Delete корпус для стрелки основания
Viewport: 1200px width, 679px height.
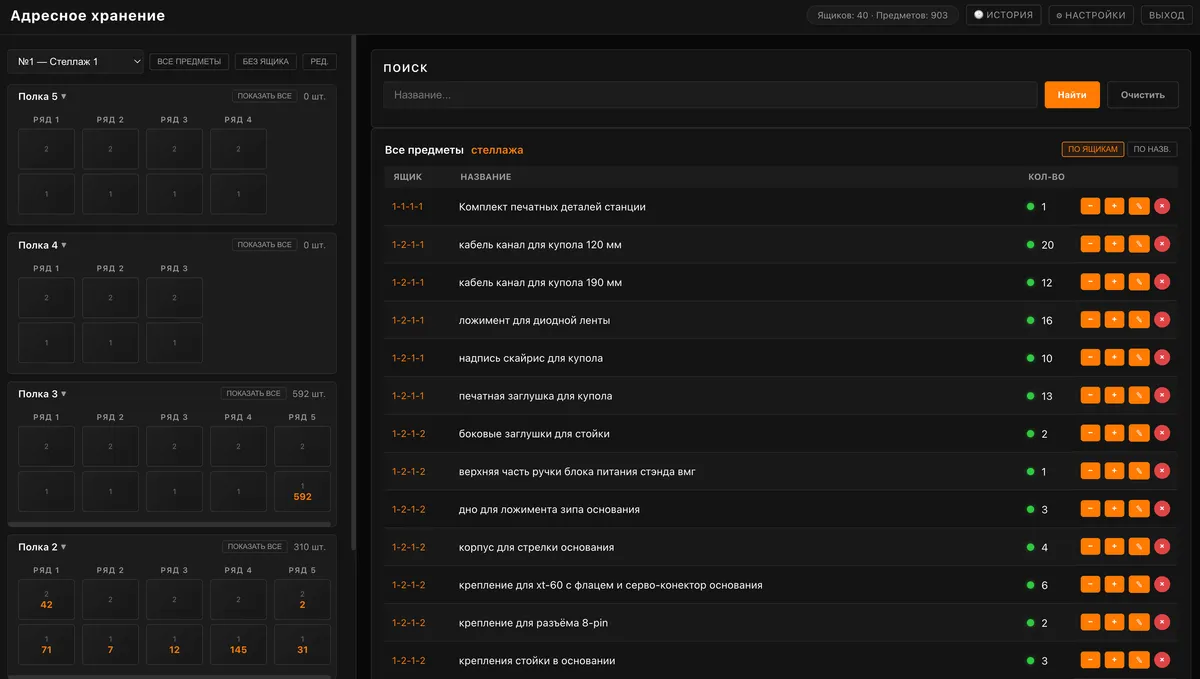[x=1162, y=547]
